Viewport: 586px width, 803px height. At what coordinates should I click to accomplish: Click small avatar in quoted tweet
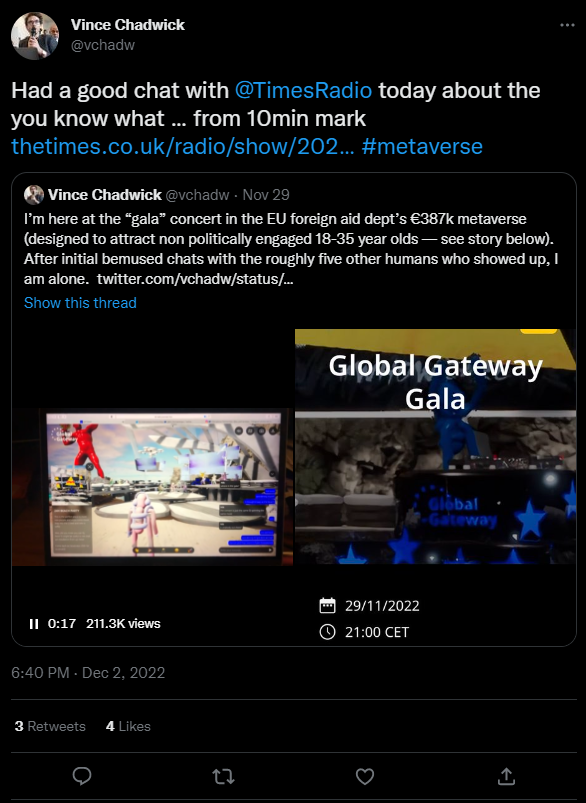click(x=34, y=195)
